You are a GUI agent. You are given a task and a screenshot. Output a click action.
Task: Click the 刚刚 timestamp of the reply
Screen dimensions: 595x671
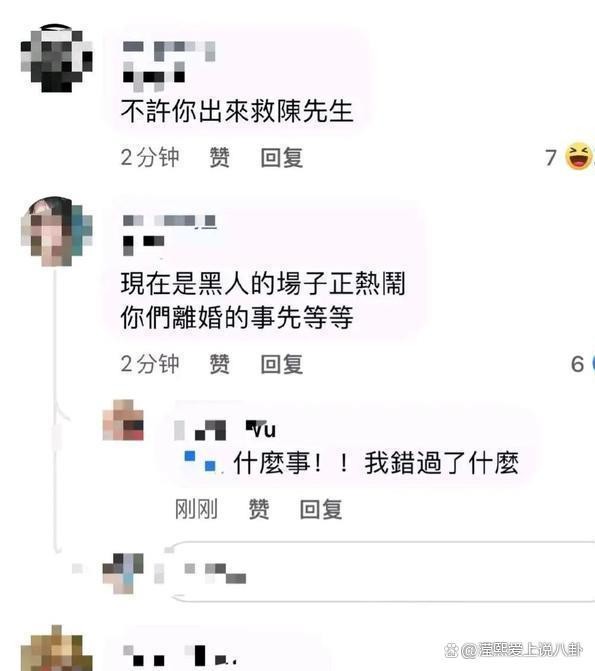tap(196, 509)
